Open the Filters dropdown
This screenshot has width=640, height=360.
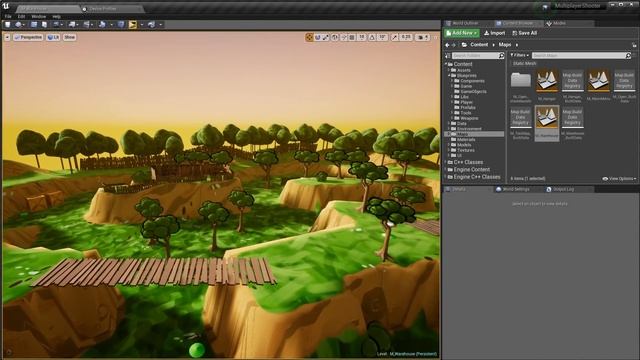(x=519, y=55)
